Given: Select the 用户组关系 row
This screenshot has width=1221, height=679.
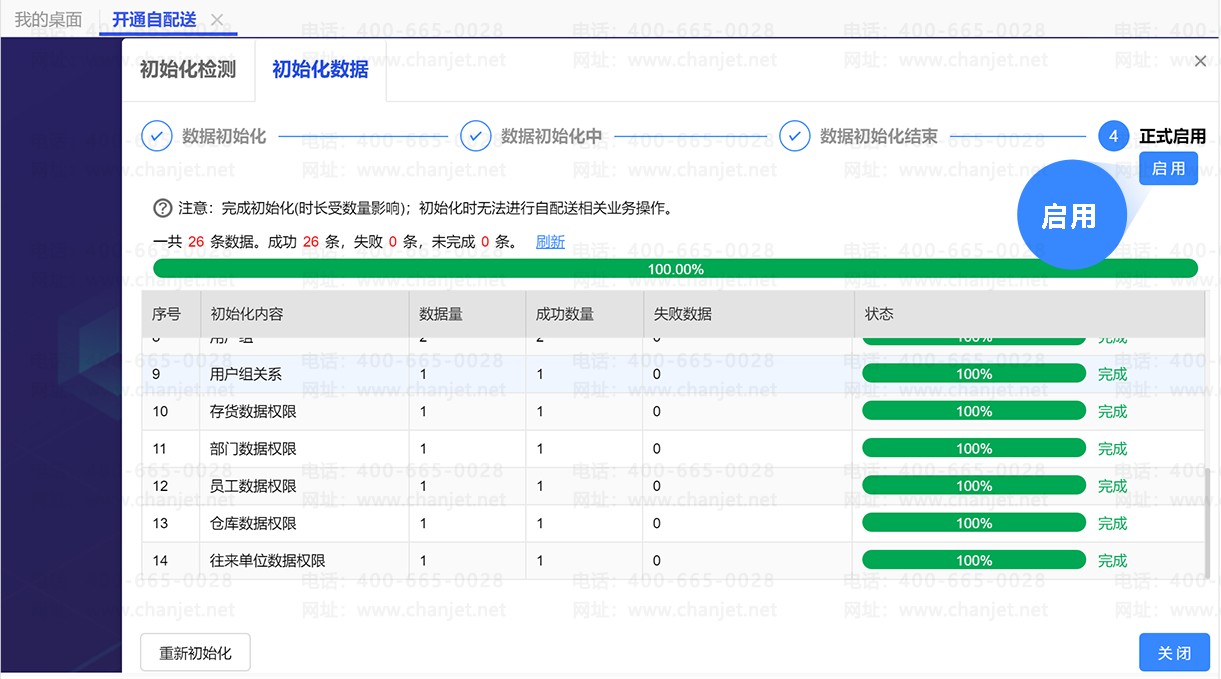Looking at the screenshot, I should [x=246, y=374].
